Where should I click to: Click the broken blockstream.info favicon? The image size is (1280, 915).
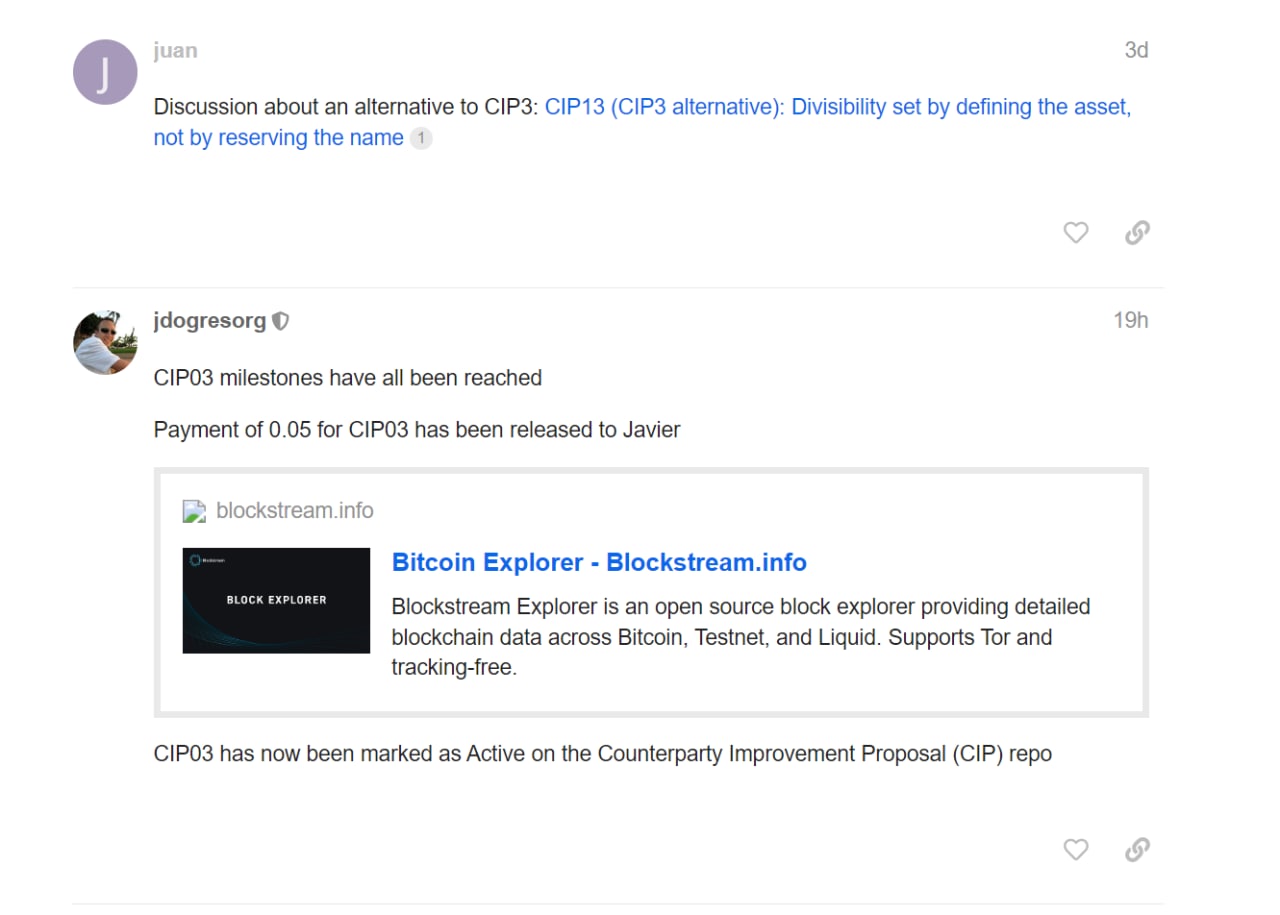click(194, 511)
